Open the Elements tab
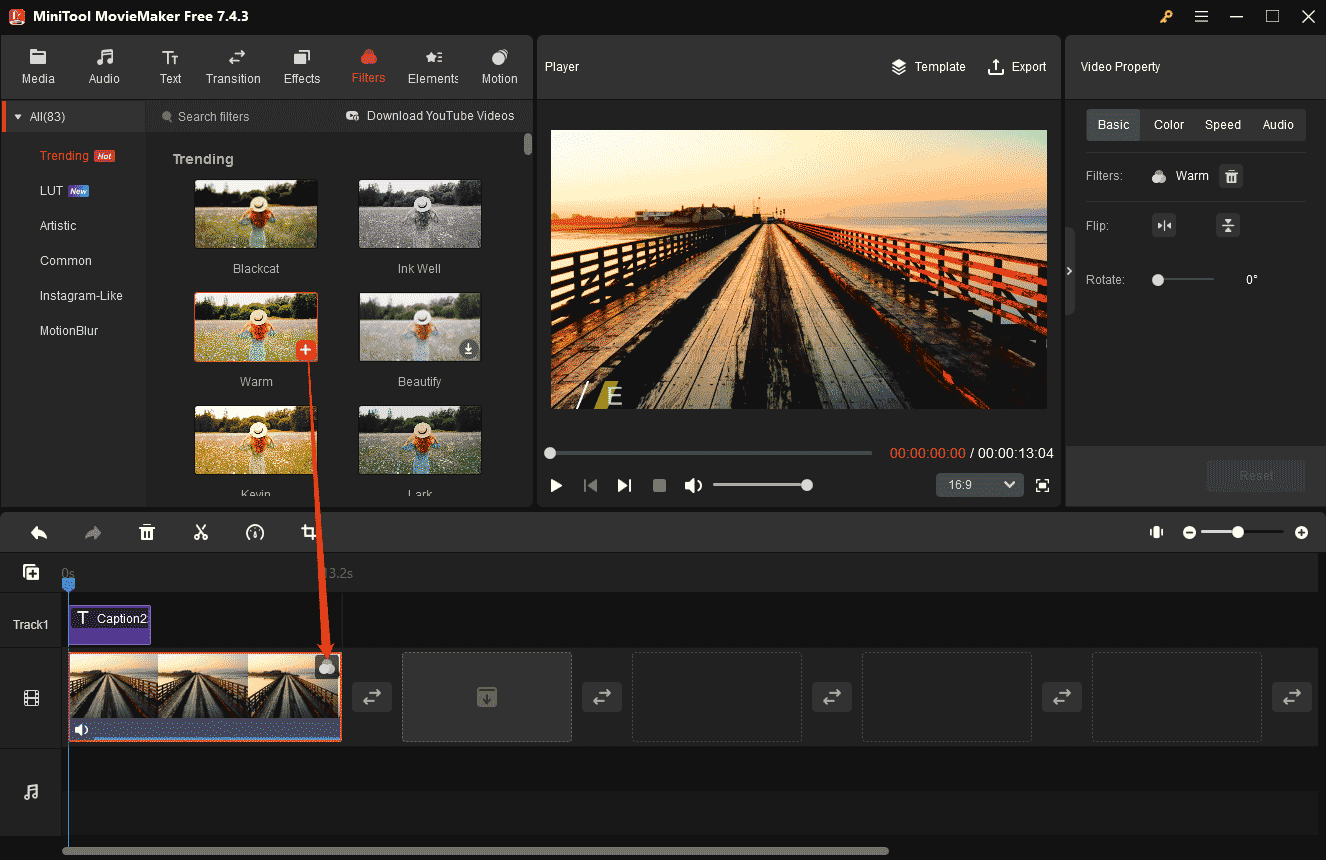 [x=433, y=67]
